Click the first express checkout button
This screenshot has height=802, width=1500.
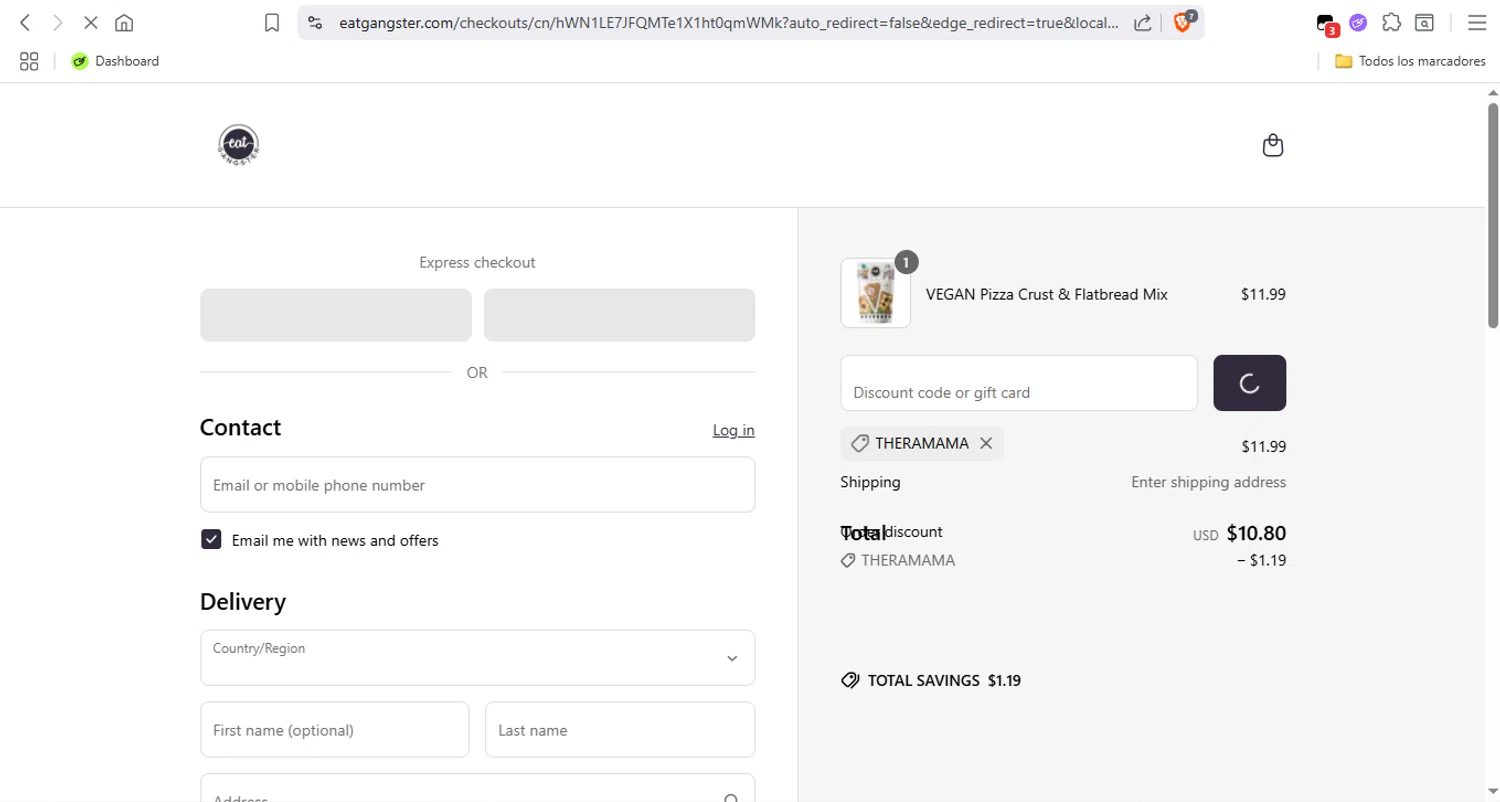pos(336,315)
